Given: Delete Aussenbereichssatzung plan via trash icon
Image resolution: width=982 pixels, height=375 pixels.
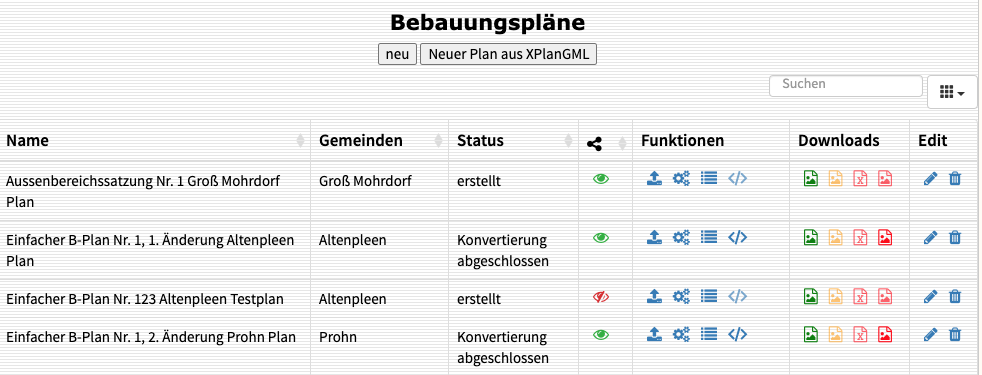Looking at the screenshot, I should click(x=954, y=179).
